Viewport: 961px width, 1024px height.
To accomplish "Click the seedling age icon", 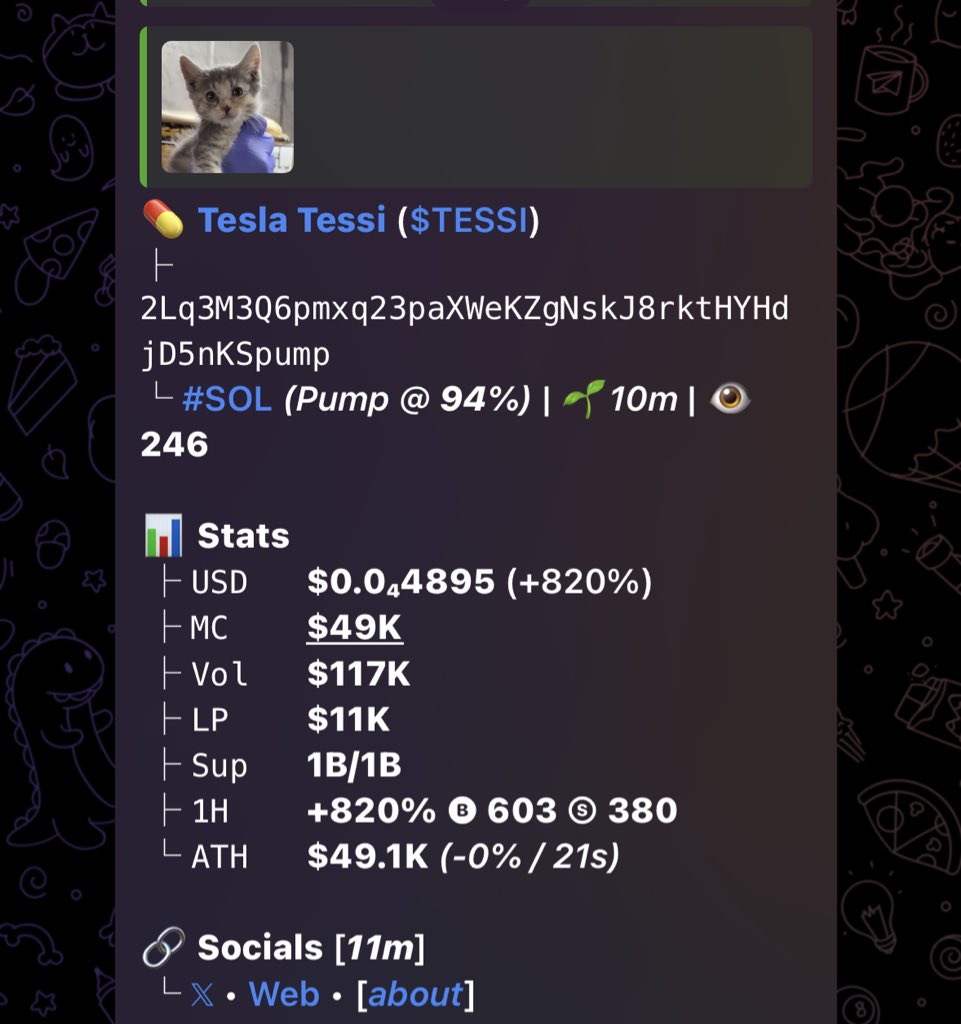I will point(581,399).
